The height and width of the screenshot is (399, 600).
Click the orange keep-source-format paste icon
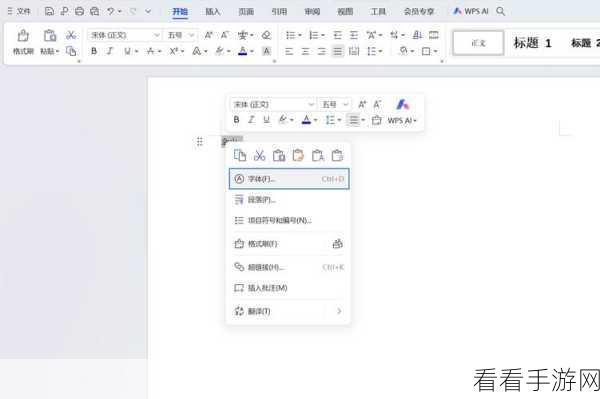pos(298,155)
